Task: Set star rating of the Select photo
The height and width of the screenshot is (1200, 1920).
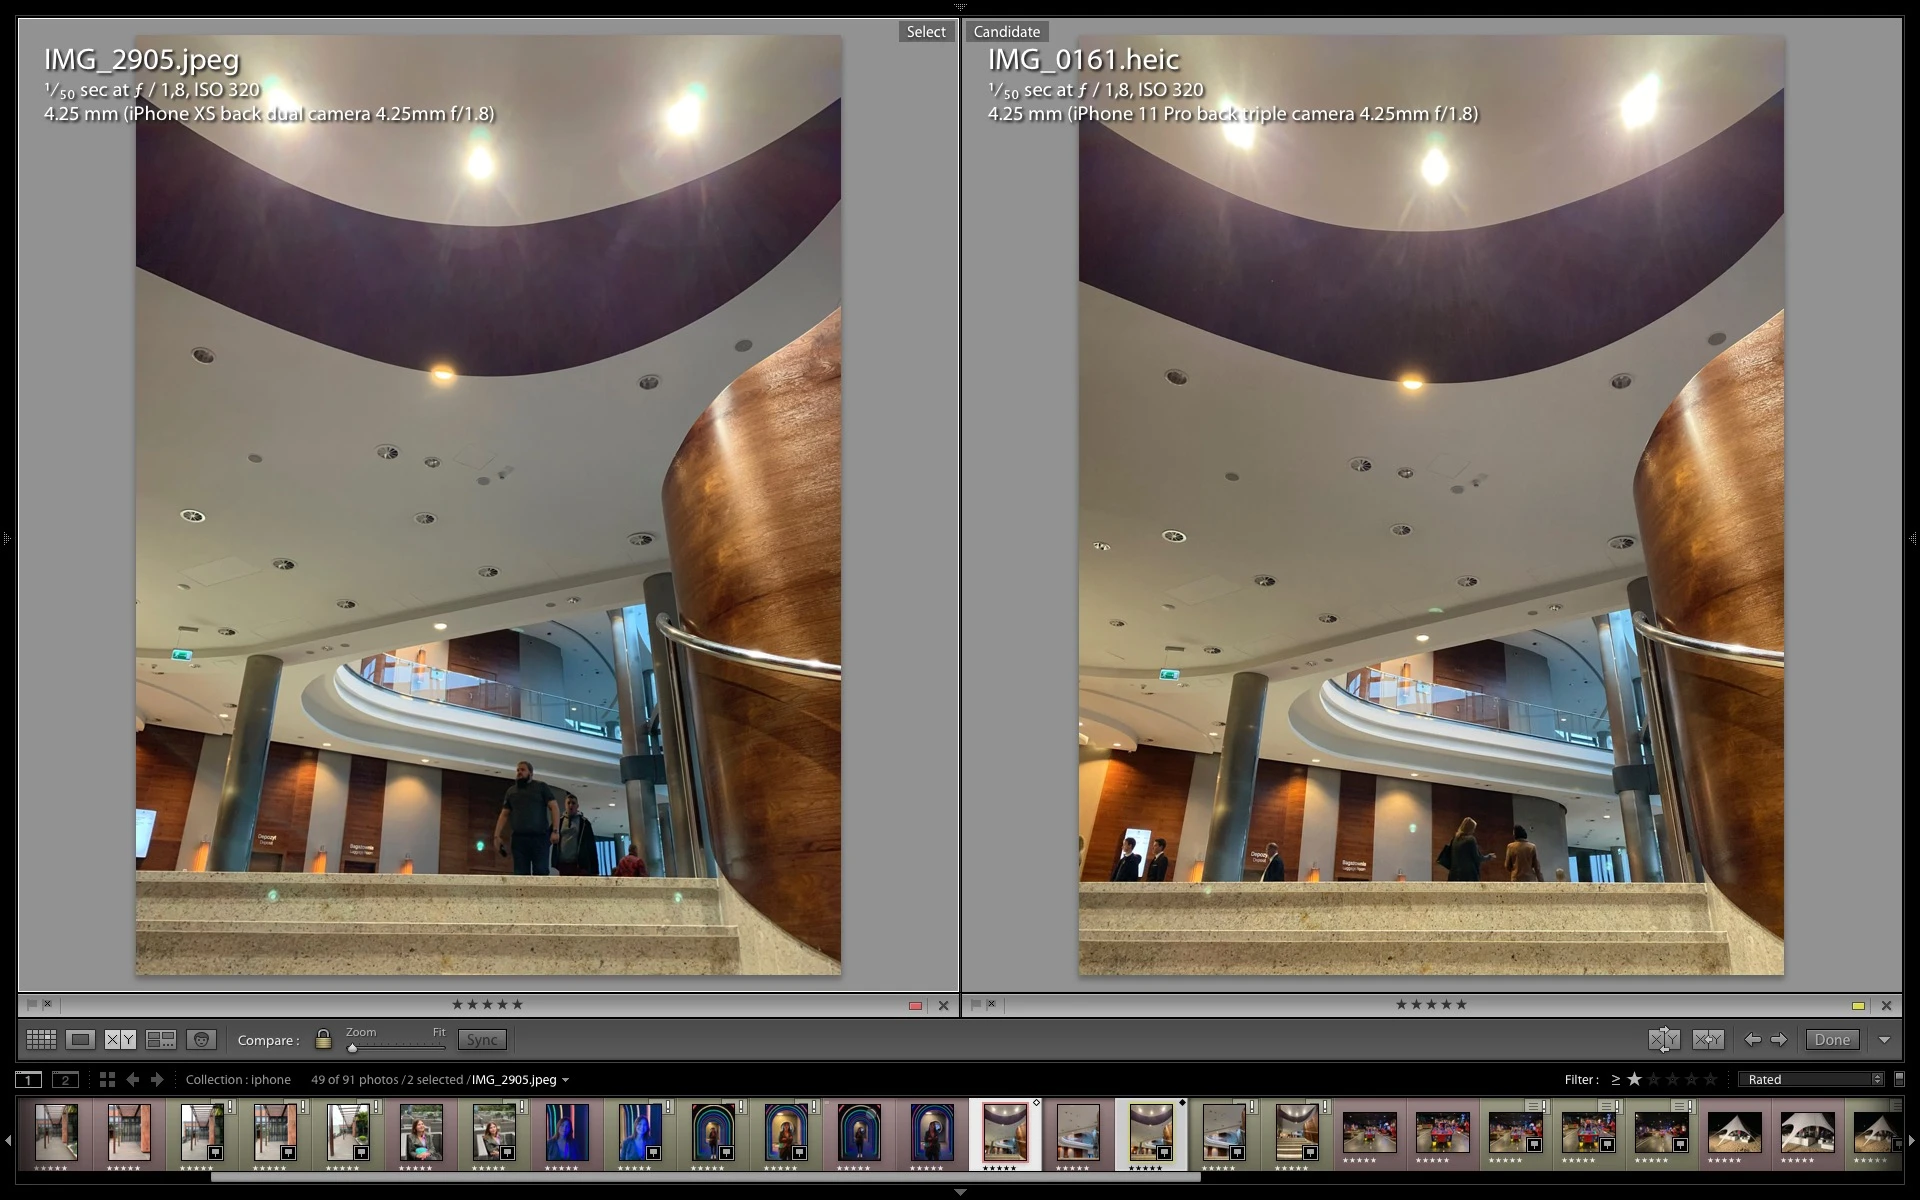Action: tap(487, 1004)
